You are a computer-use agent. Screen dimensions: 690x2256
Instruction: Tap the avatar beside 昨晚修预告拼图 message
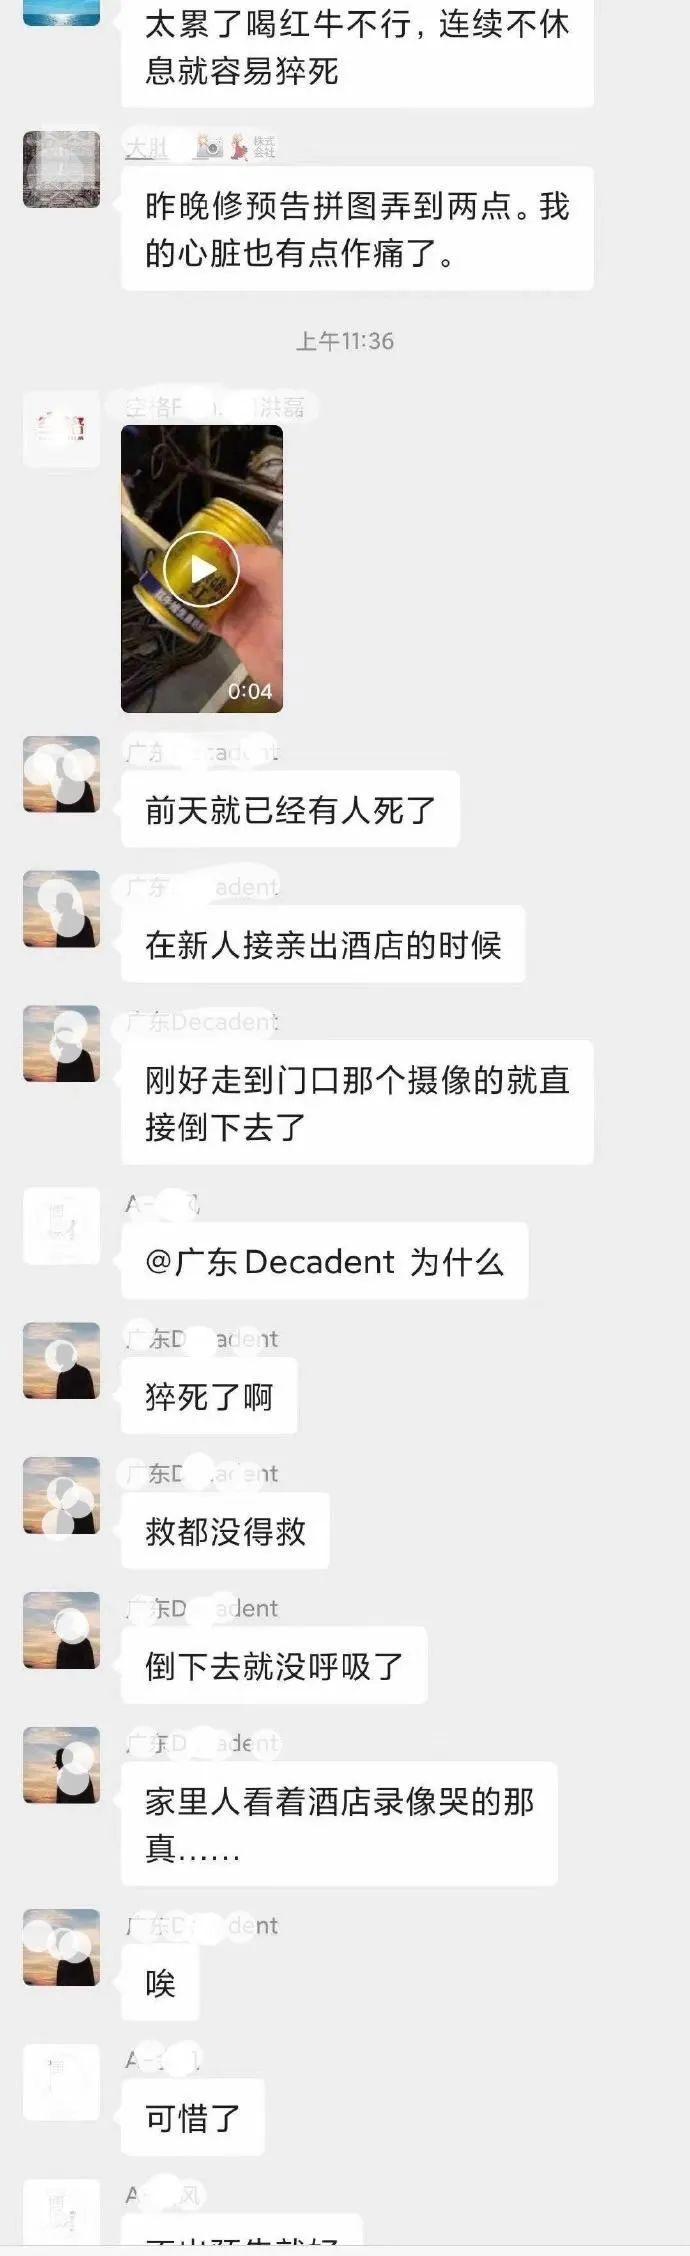point(61,169)
